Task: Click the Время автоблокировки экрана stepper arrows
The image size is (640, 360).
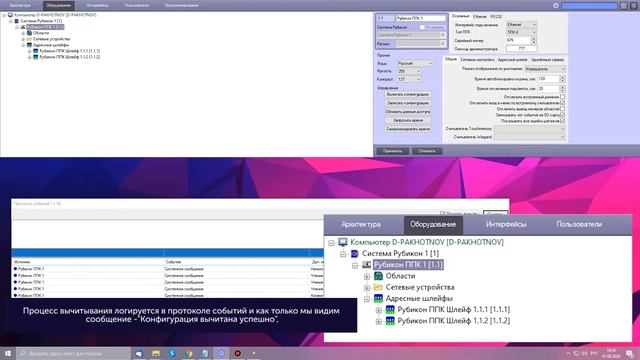Action: pos(562,79)
